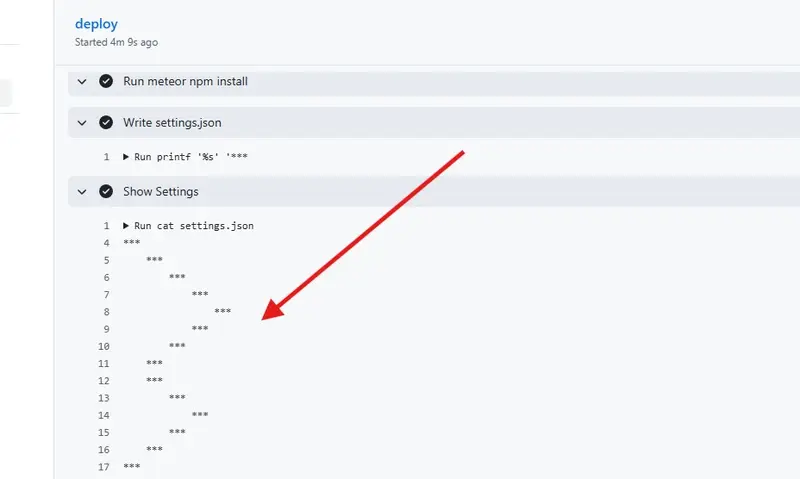Click line number 12 in the log
The width and height of the screenshot is (800, 479).
pos(104,381)
